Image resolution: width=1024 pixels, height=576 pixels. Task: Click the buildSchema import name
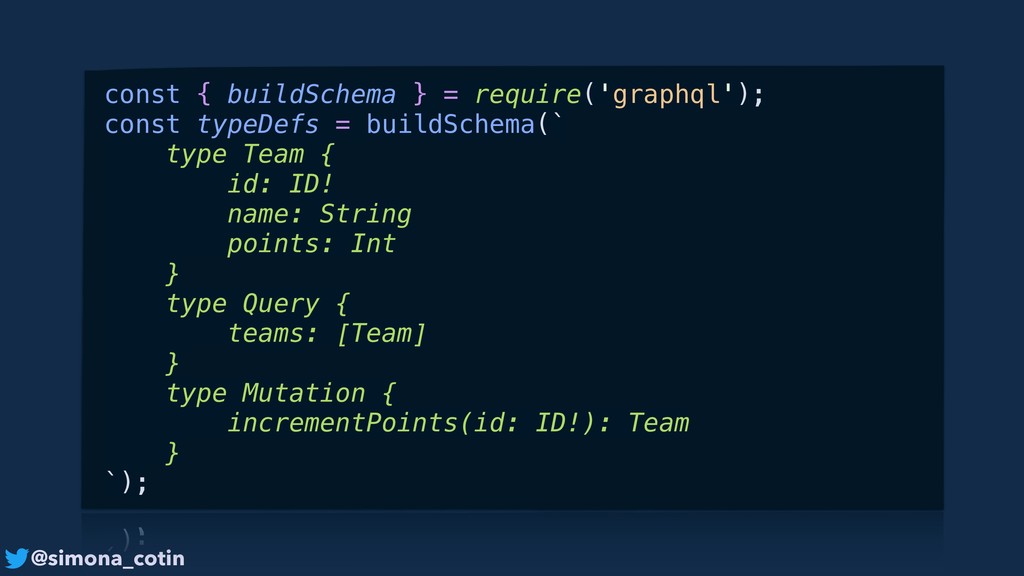point(312,95)
